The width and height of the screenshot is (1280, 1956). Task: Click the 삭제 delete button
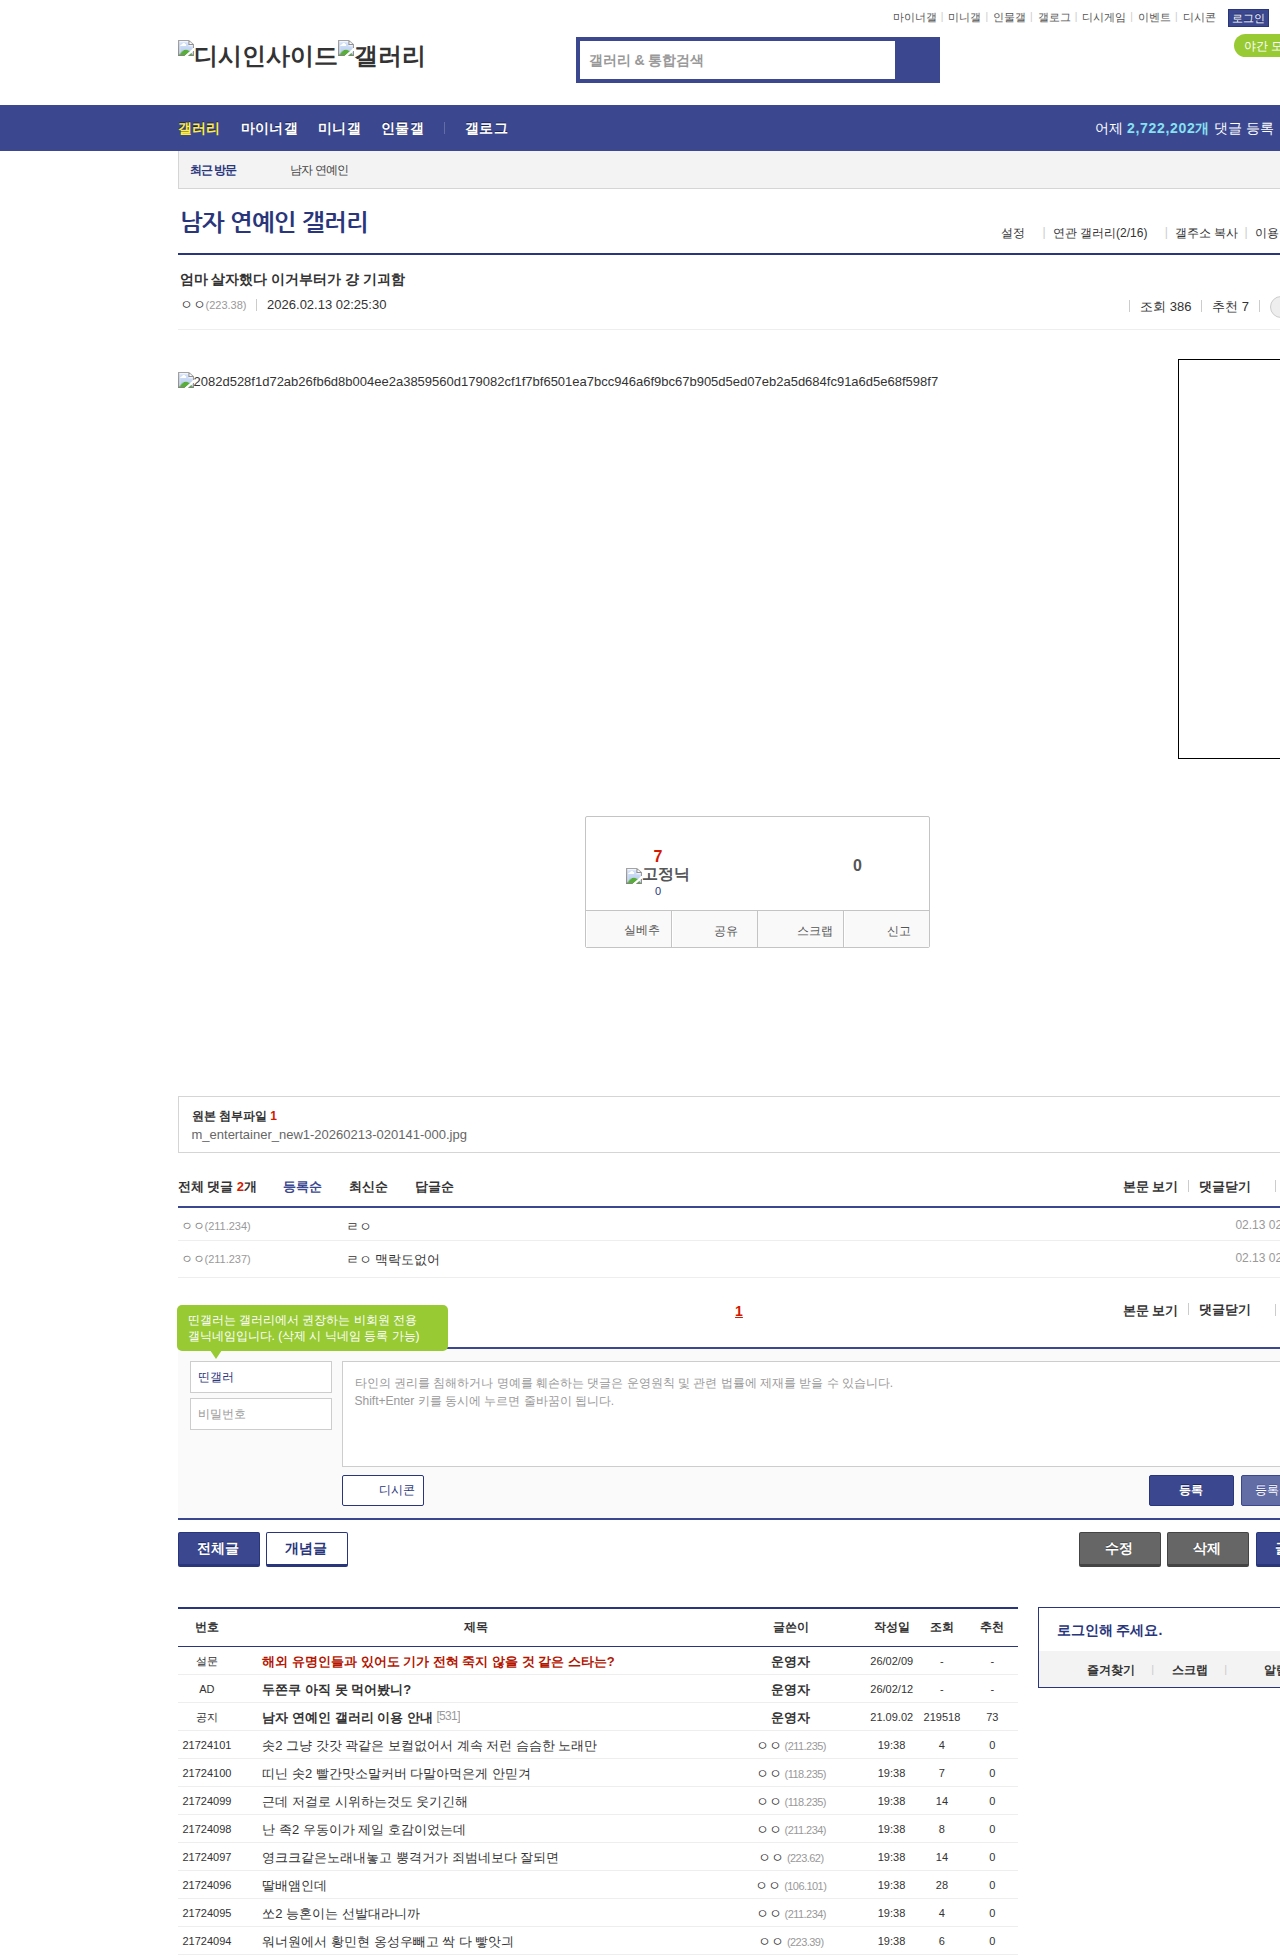tap(1208, 1548)
